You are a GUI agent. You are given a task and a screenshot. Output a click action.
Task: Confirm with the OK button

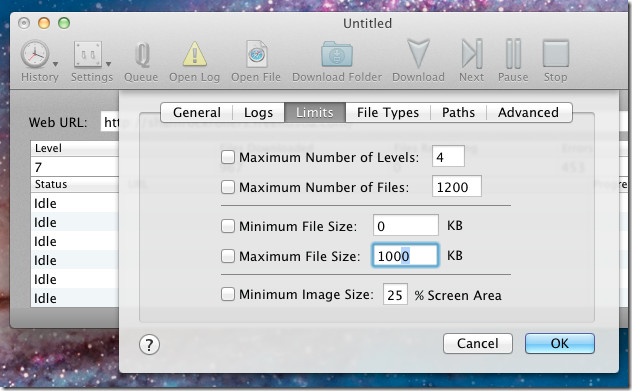[x=559, y=343]
